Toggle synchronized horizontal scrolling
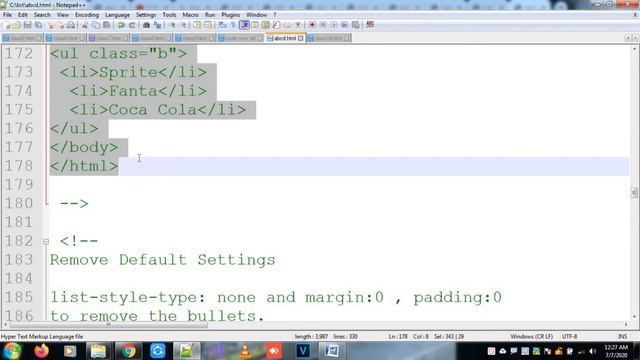Image resolution: width=640 pixels, height=360 pixels. 208,25
